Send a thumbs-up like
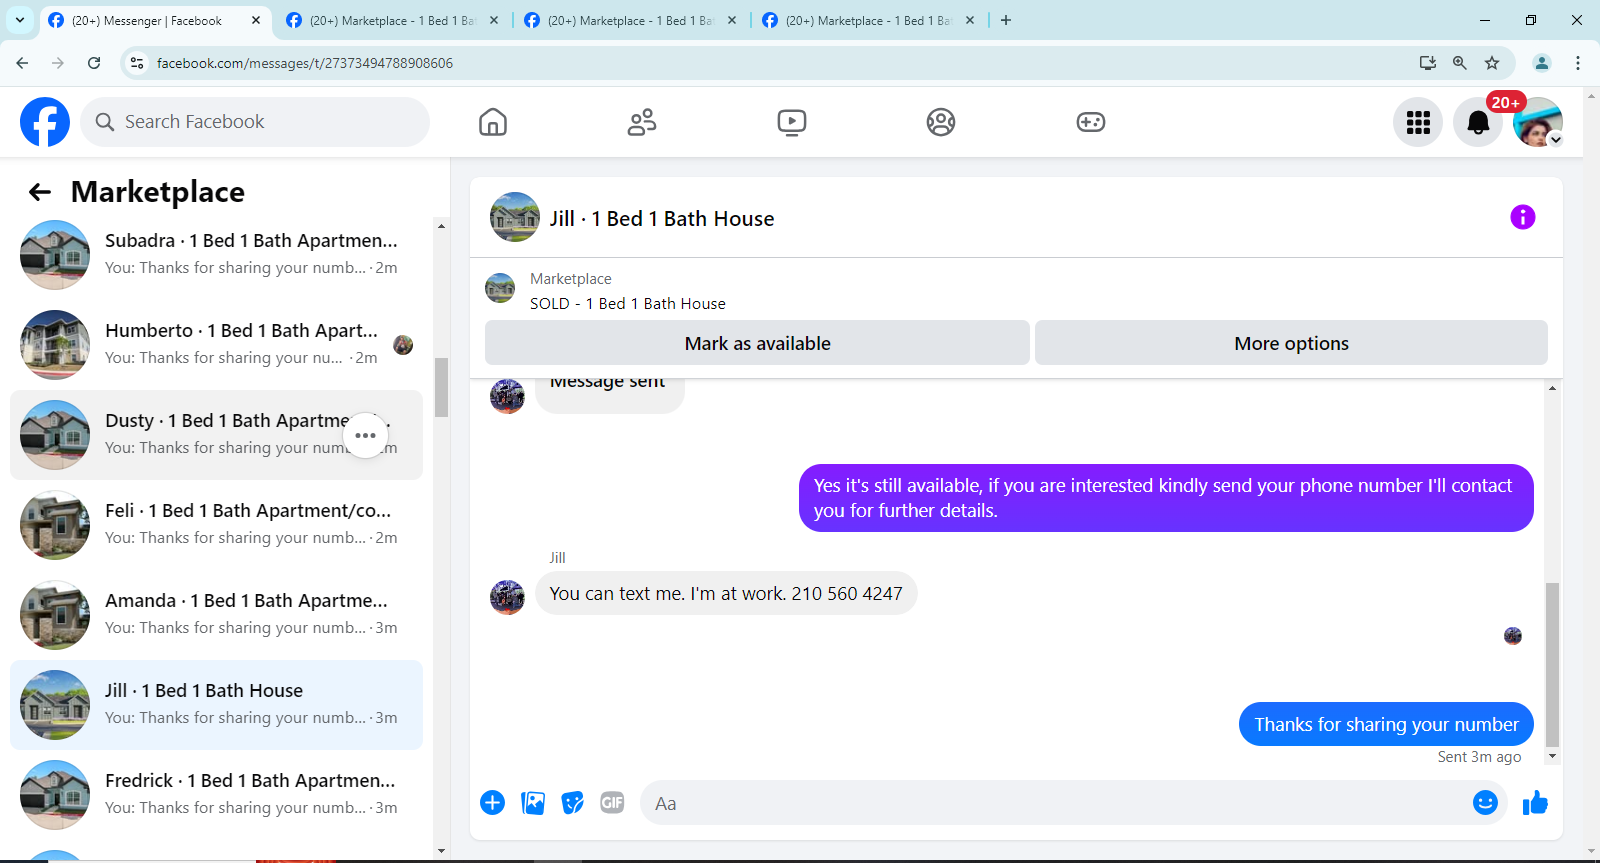Screen dimensions: 1600x863 [1535, 803]
